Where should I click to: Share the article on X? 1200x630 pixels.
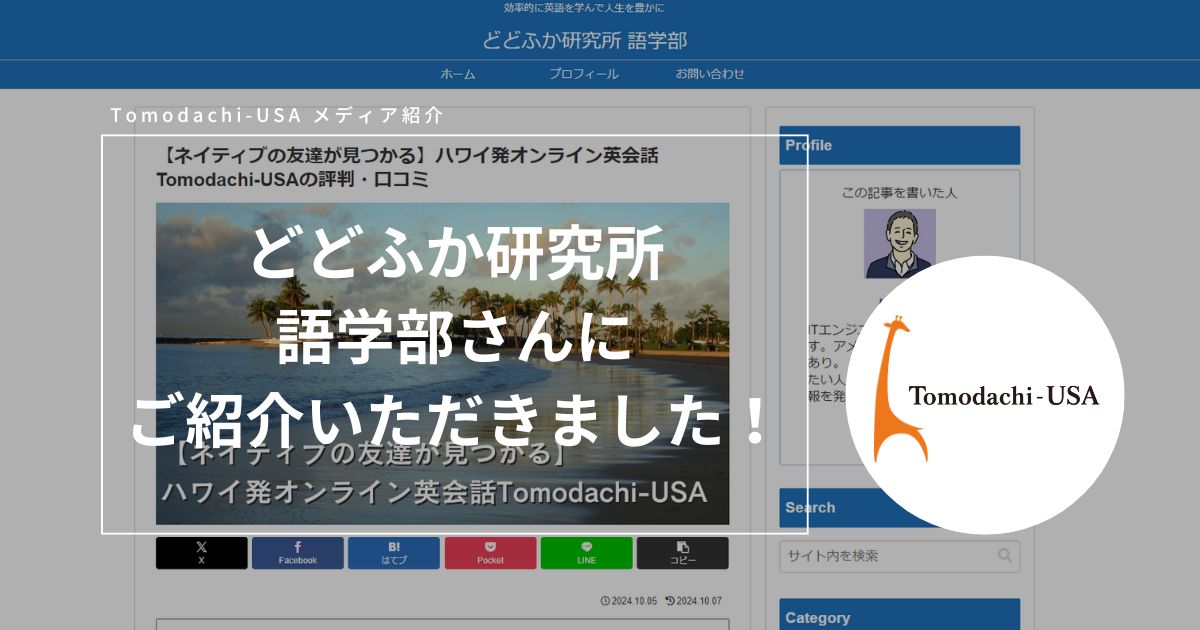point(202,553)
